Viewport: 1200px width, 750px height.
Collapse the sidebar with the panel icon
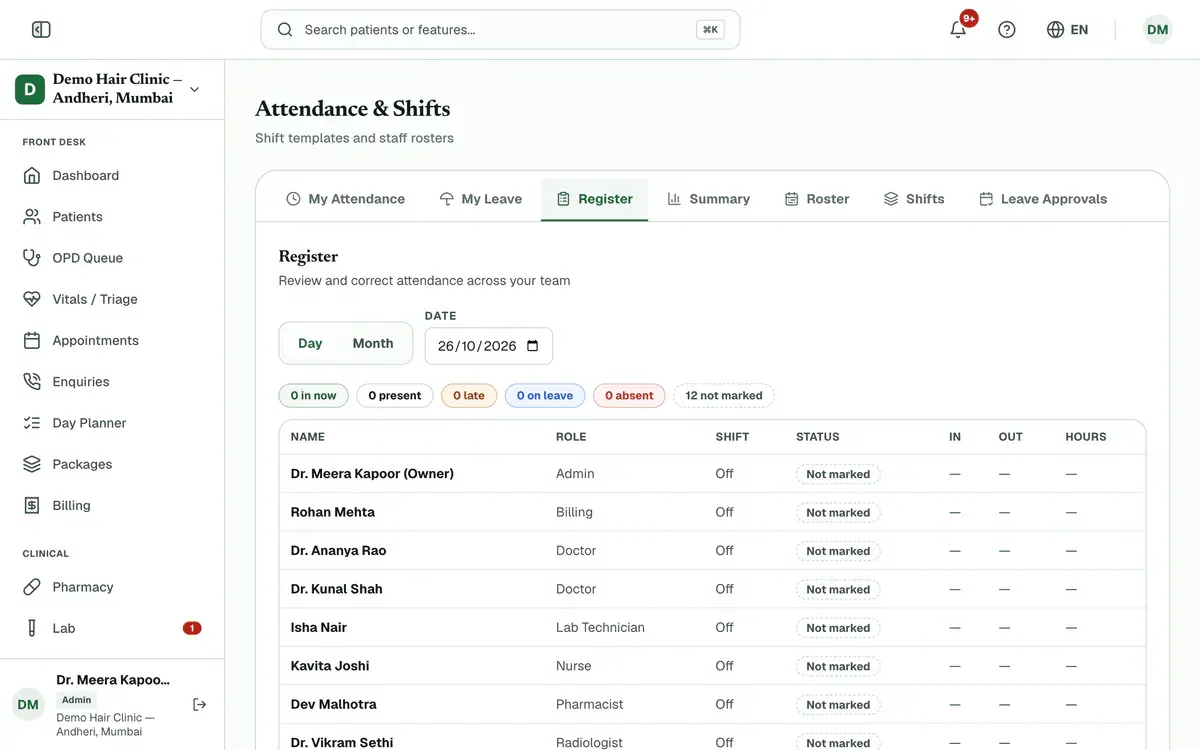click(x=41, y=30)
